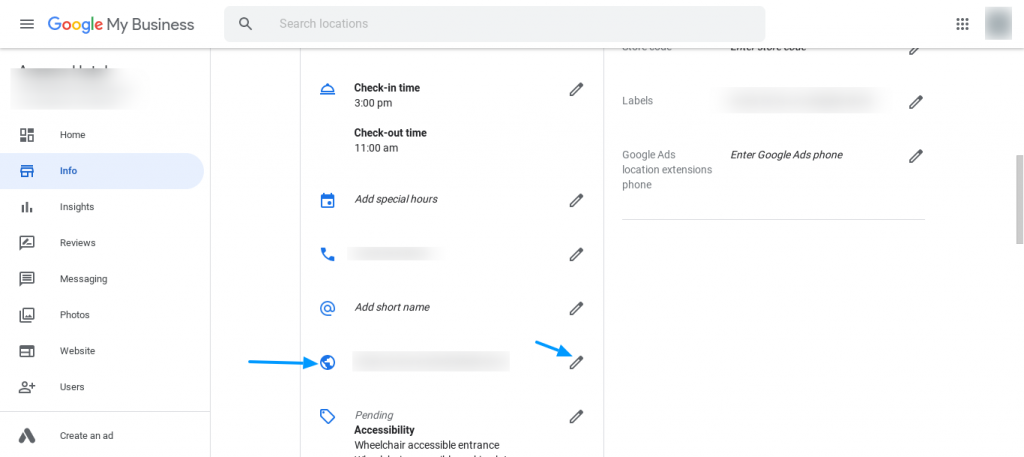
Task: Click the Reviews icon in sidebar
Action: click(x=27, y=243)
